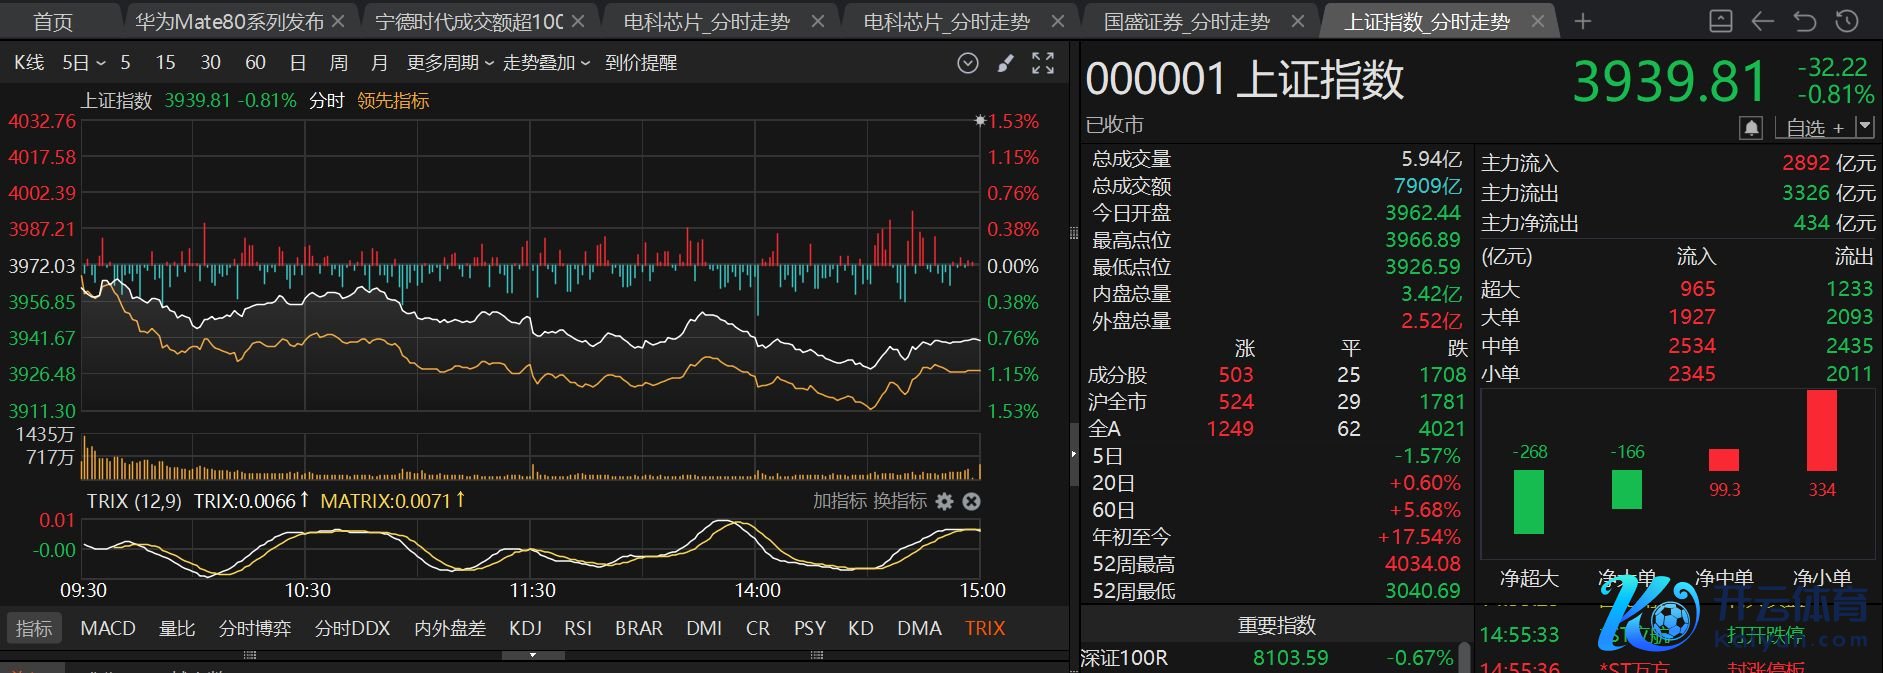1883x673 pixels.
Task: Add a new tab with plus icon
Action: 1582,21
